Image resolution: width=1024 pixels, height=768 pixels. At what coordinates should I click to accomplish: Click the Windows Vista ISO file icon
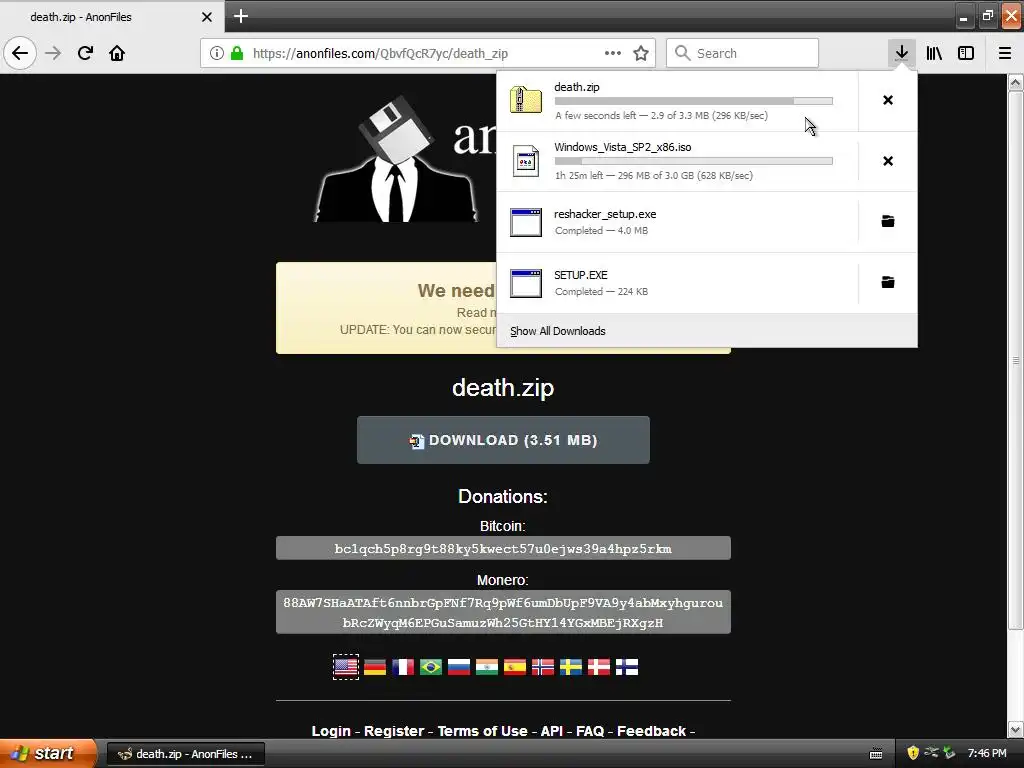click(526, 161)
